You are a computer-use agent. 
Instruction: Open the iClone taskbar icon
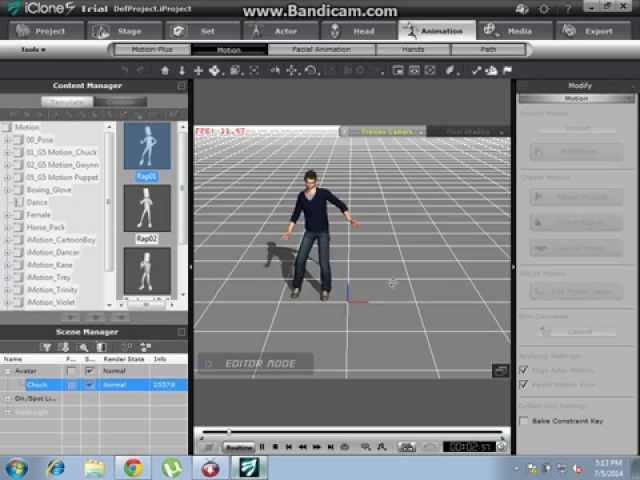click(249, 467)
